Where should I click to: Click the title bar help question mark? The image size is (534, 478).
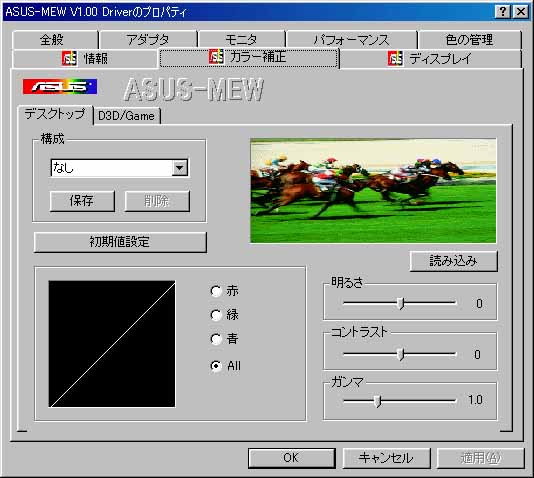[x=503, y=12]
